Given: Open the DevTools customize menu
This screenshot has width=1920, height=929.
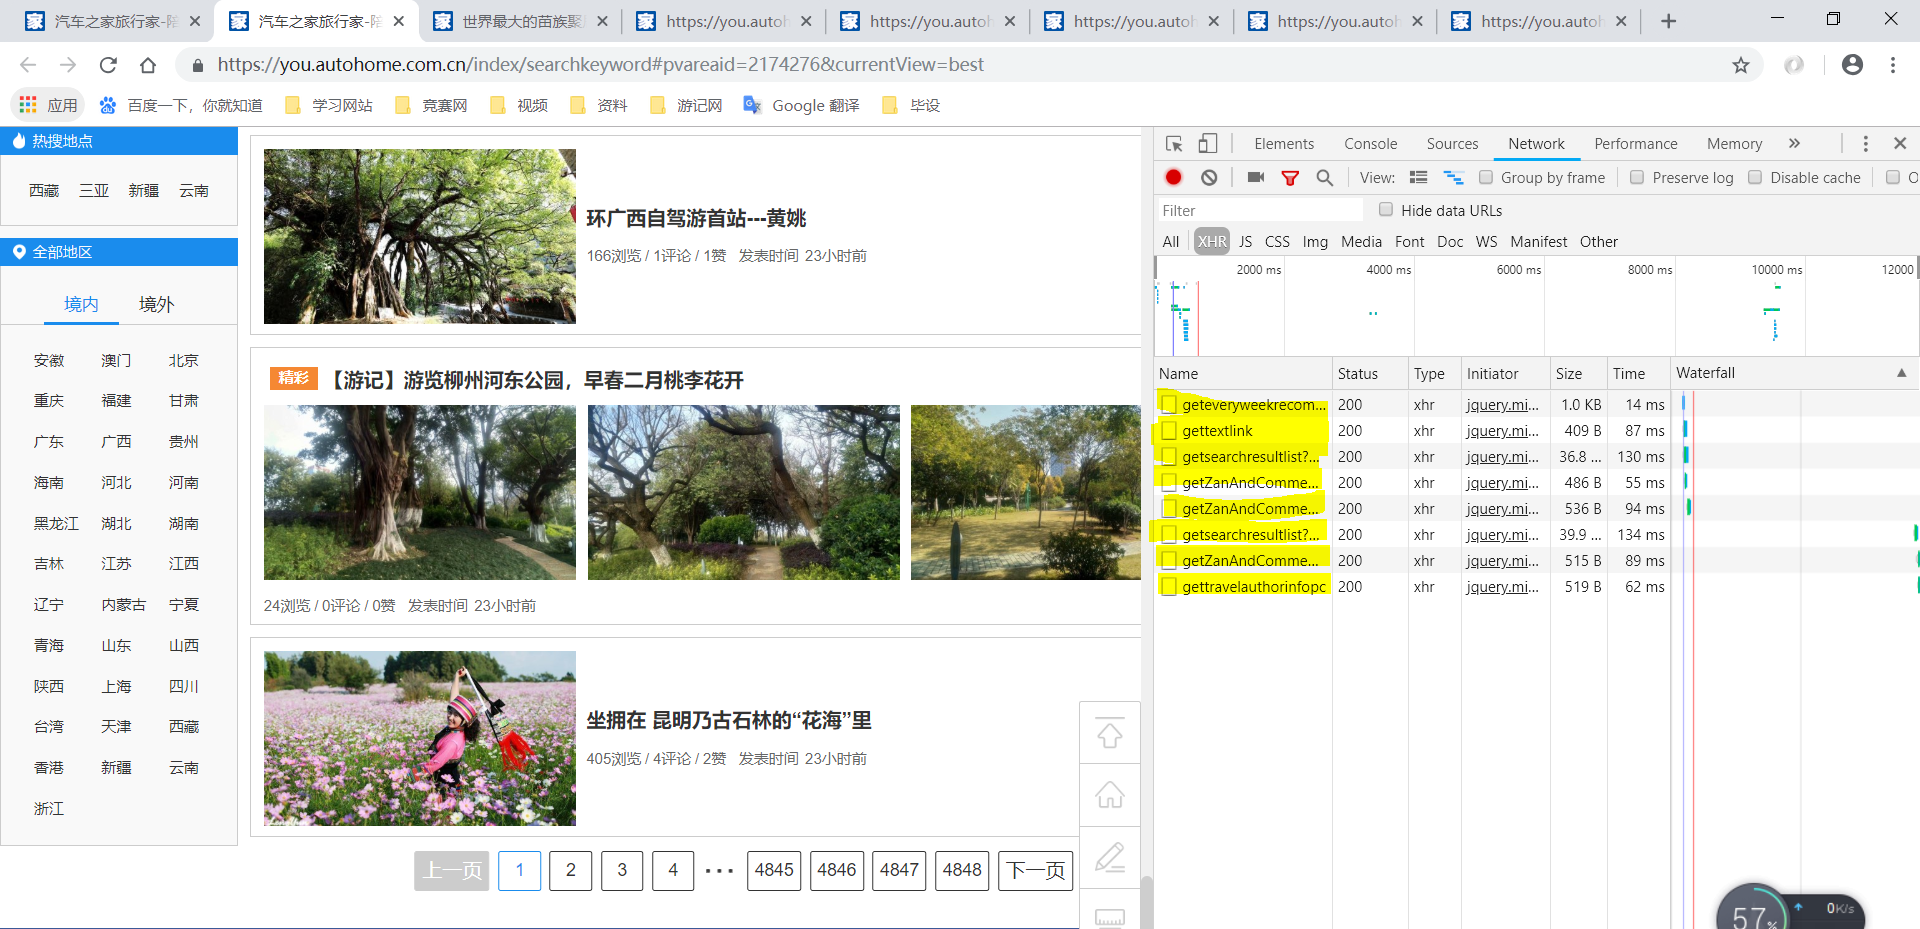Looking at the screenshot, I should 1865,144.
